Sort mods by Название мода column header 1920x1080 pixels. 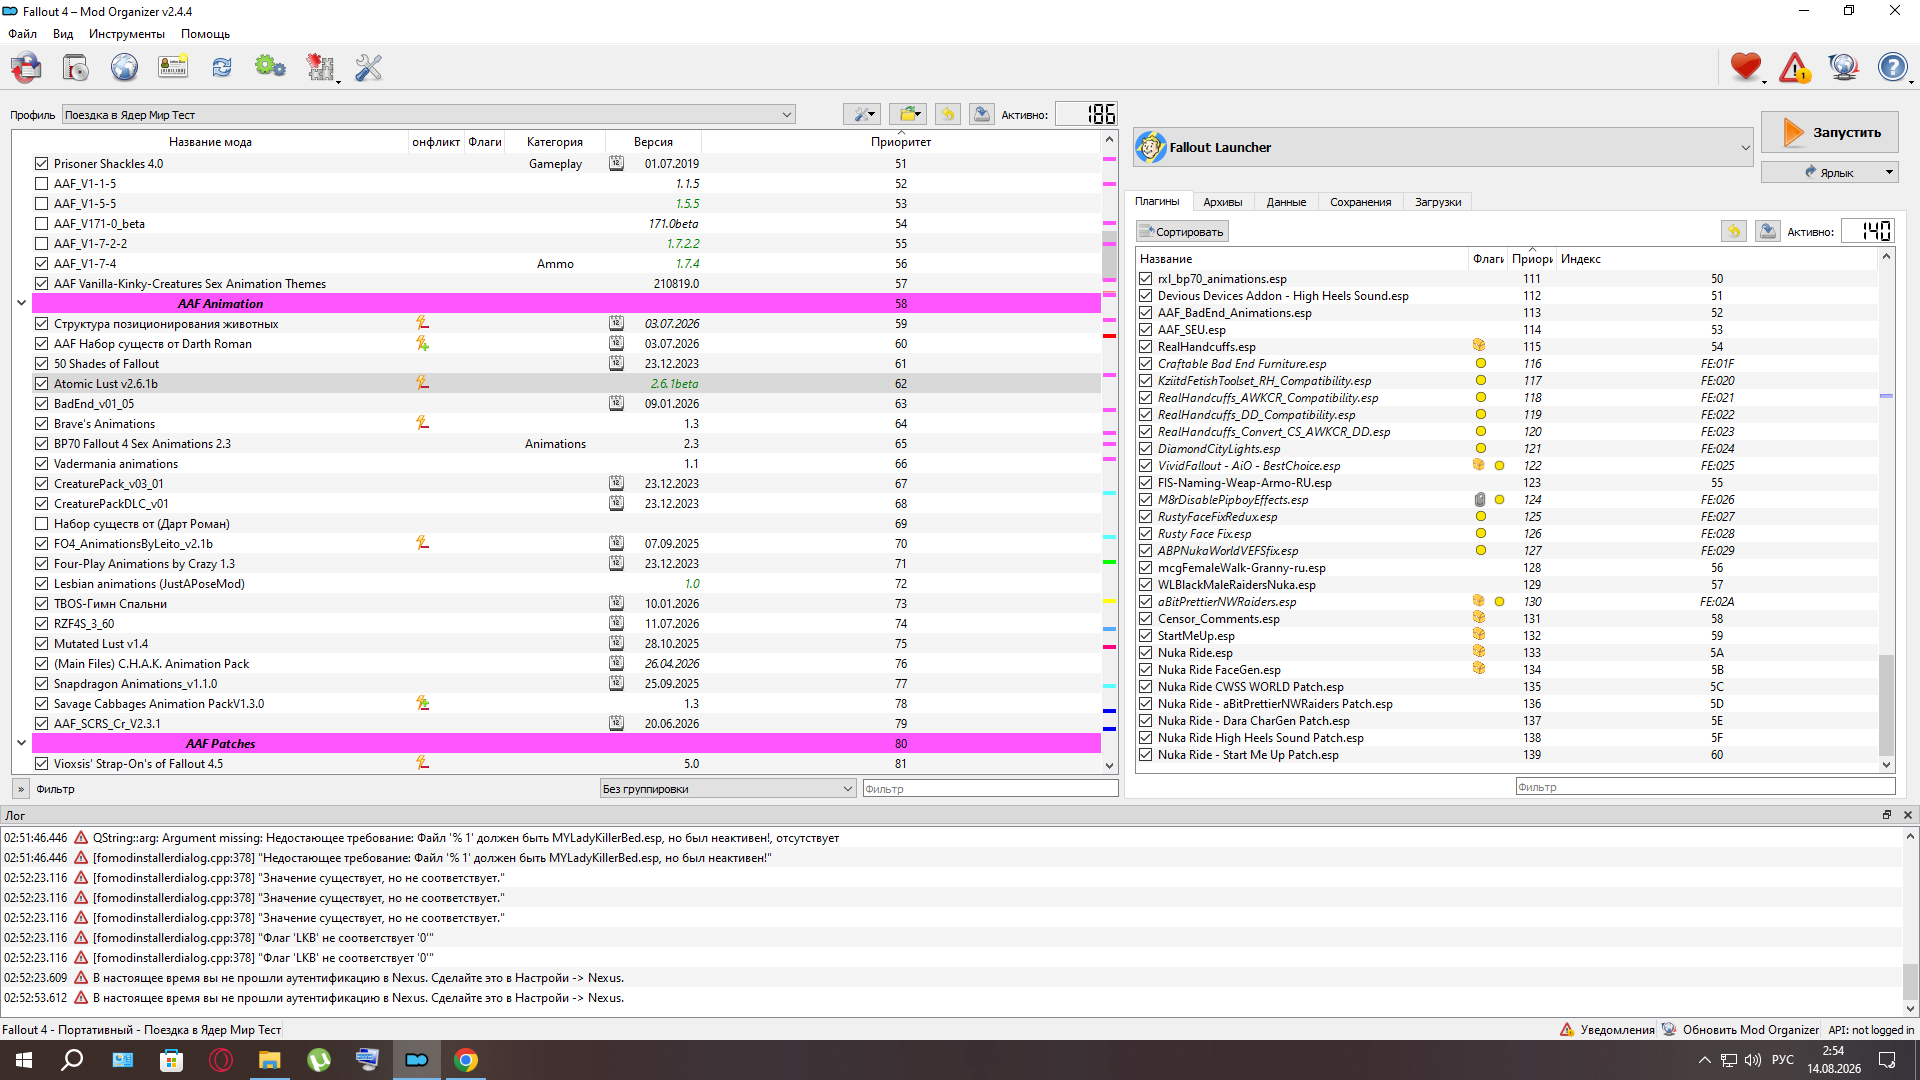tap(210, 142)
